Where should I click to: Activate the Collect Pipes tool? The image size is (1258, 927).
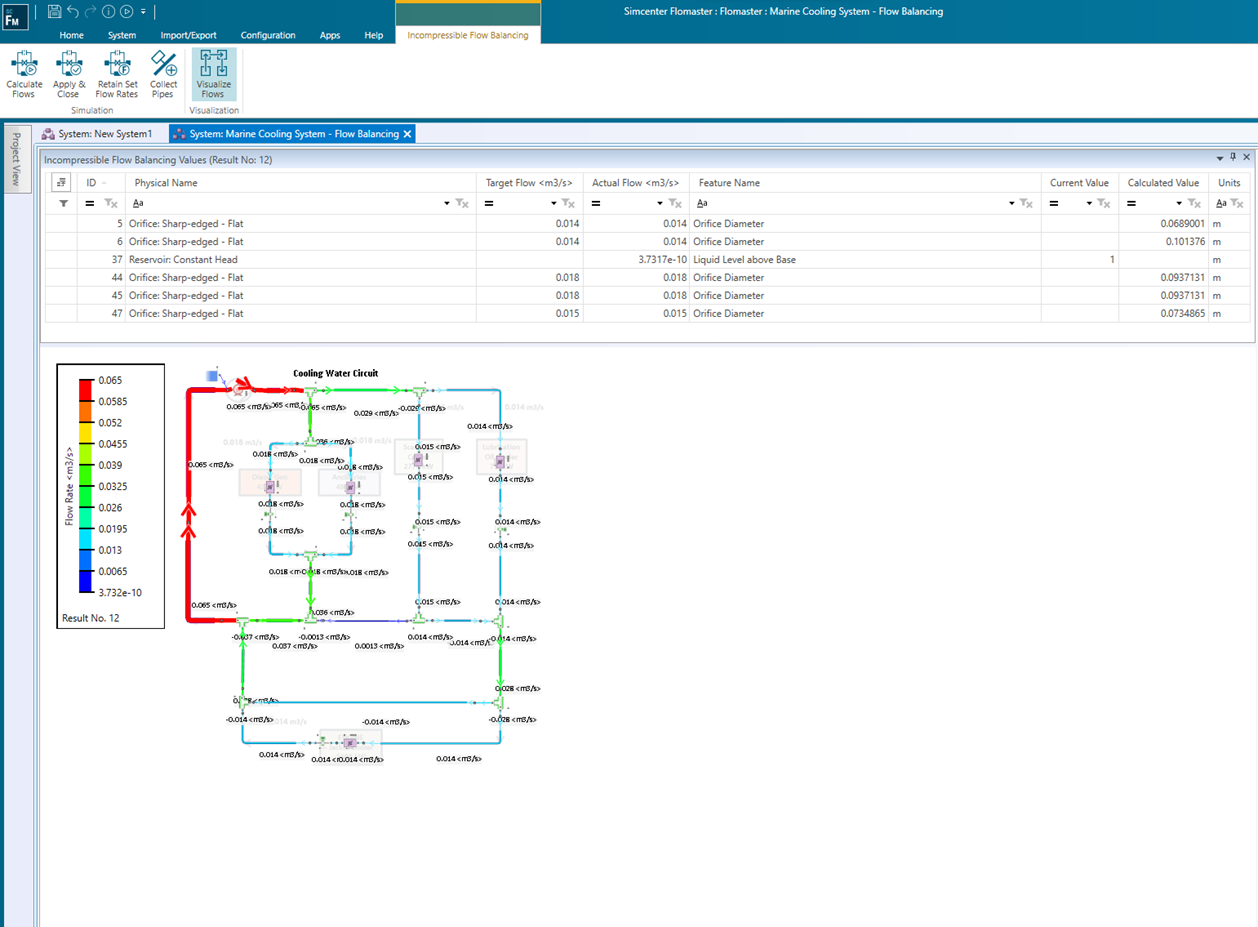(x=163, y=75)
